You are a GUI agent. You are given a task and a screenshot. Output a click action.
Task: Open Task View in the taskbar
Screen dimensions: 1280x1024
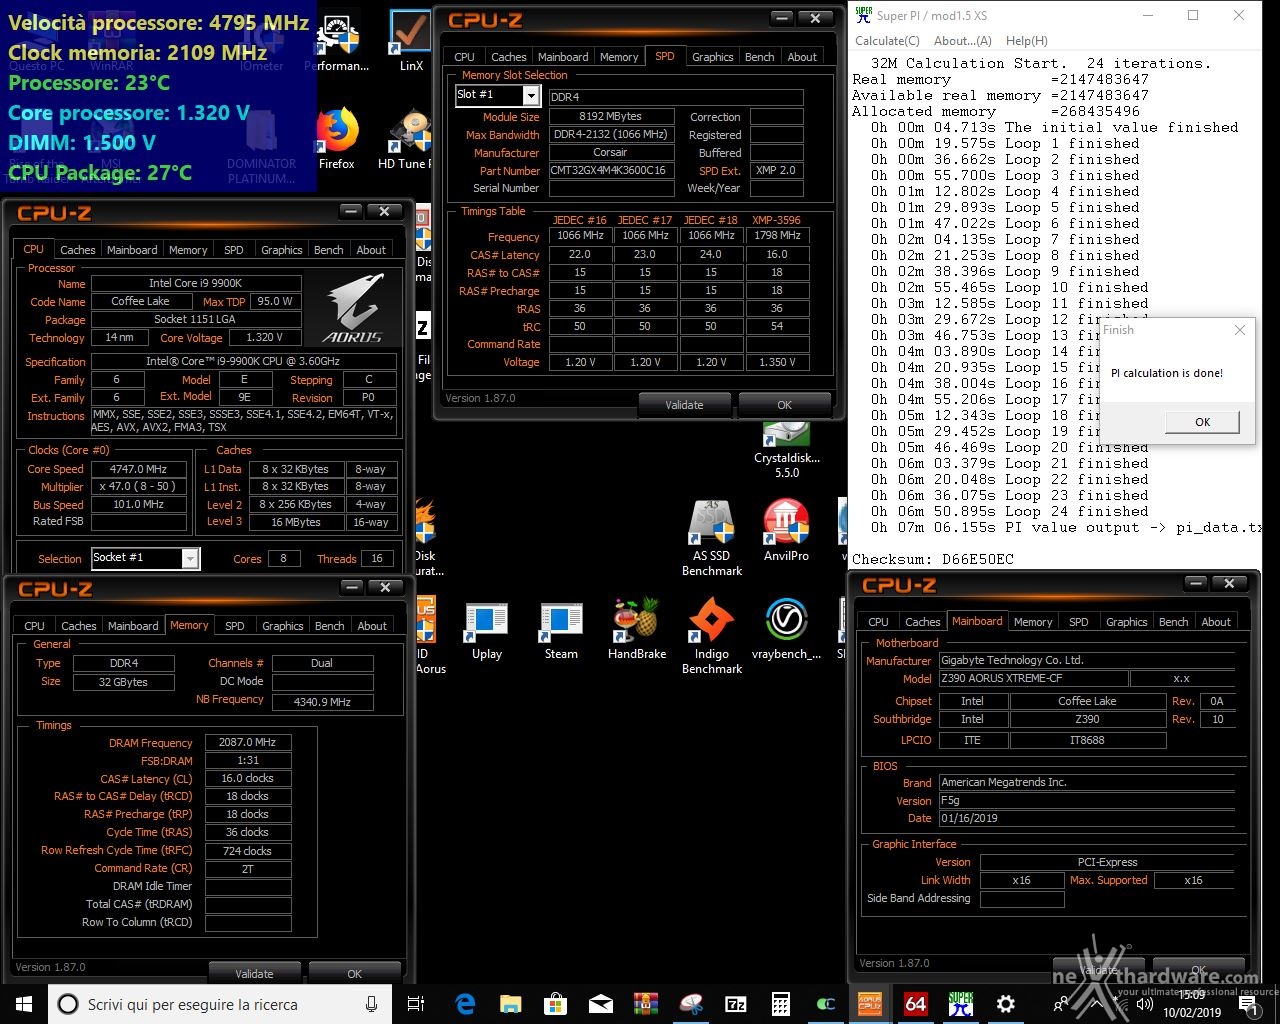coord(416,1004)
